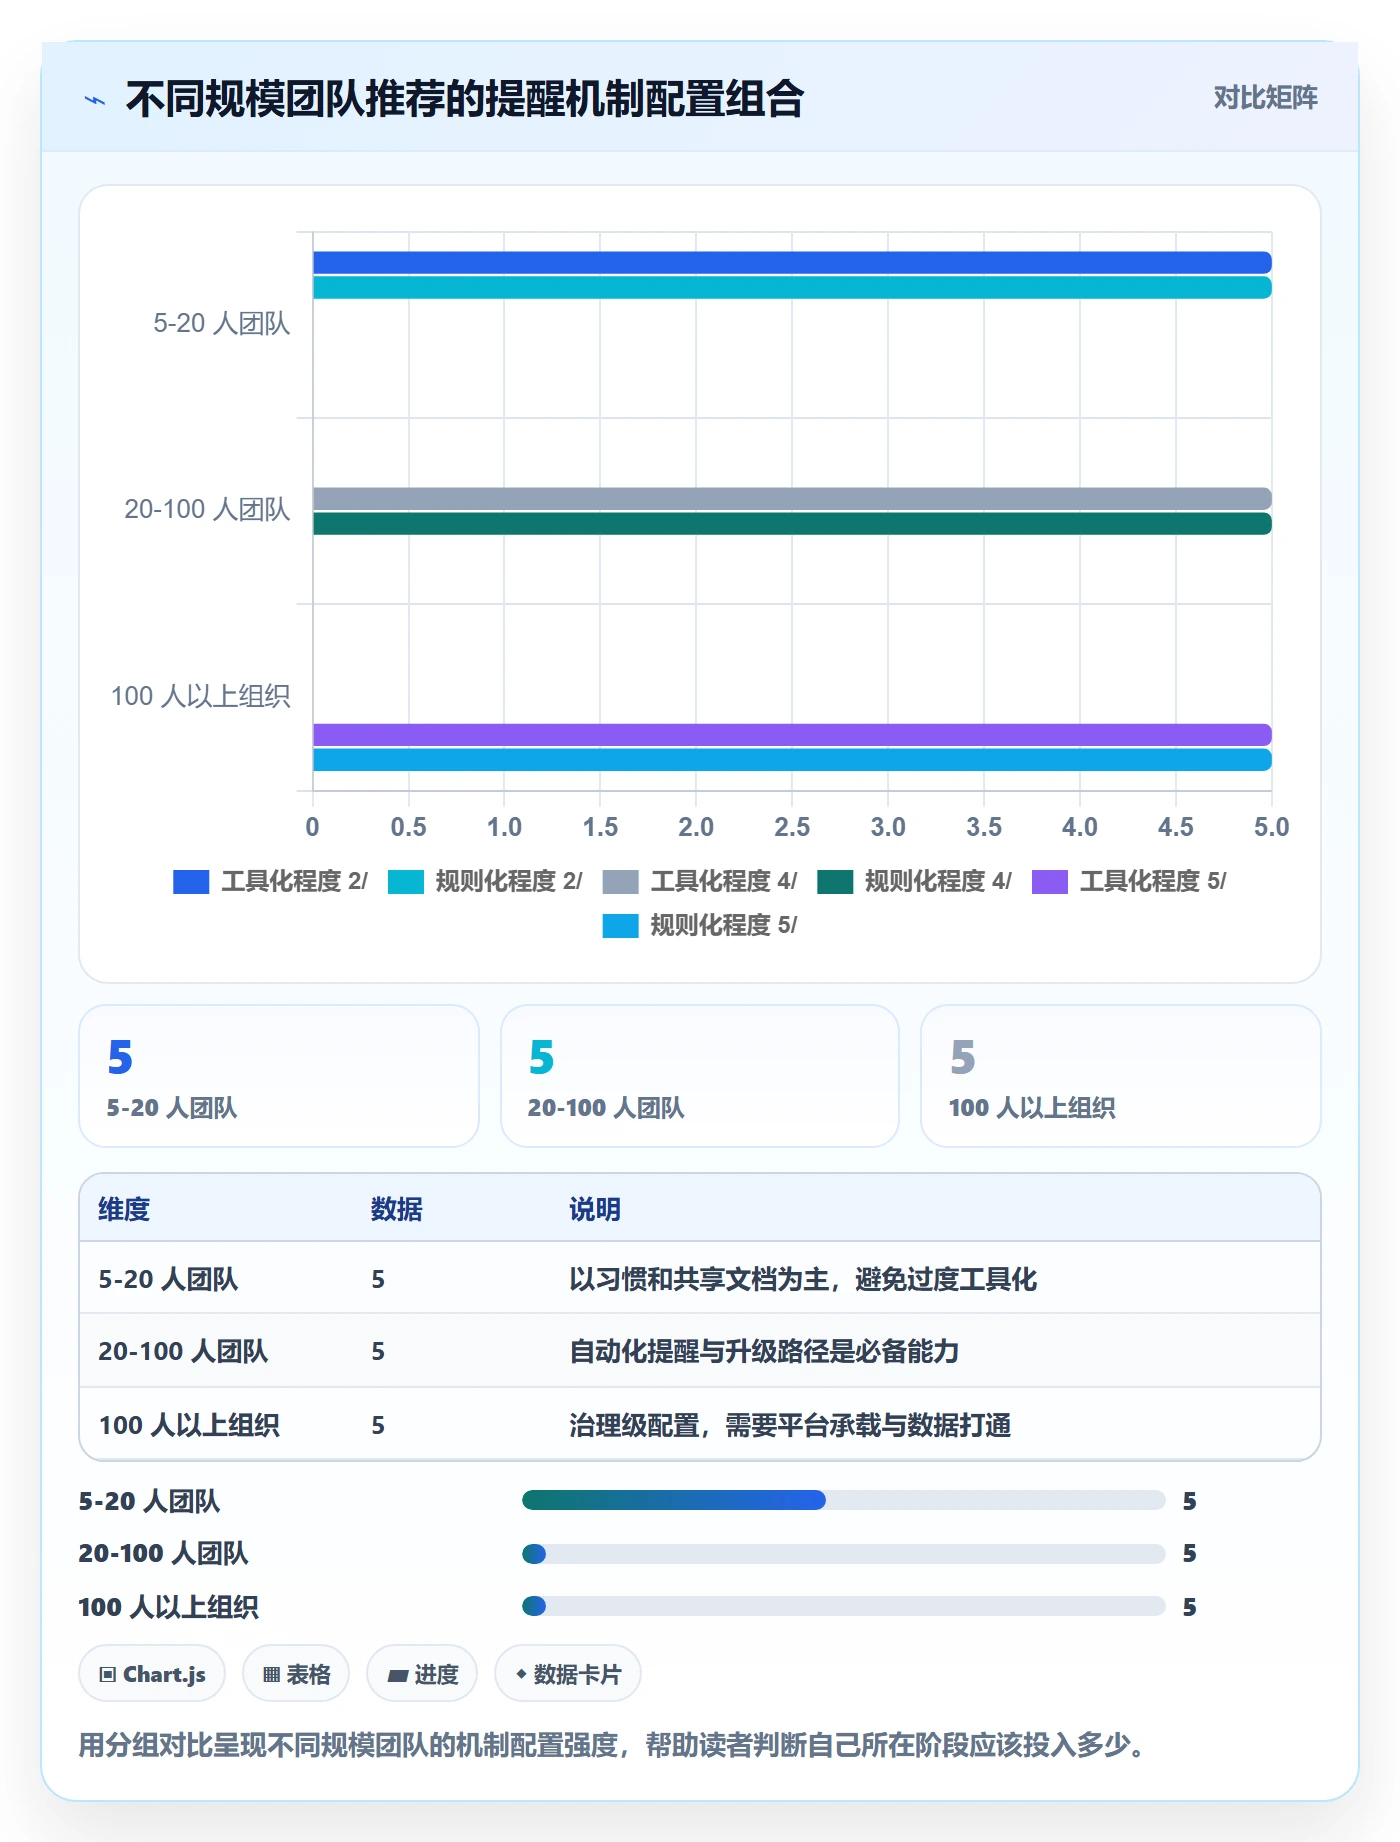
Task: Click the "进度" tag chip
Action: click(422, 1674)
